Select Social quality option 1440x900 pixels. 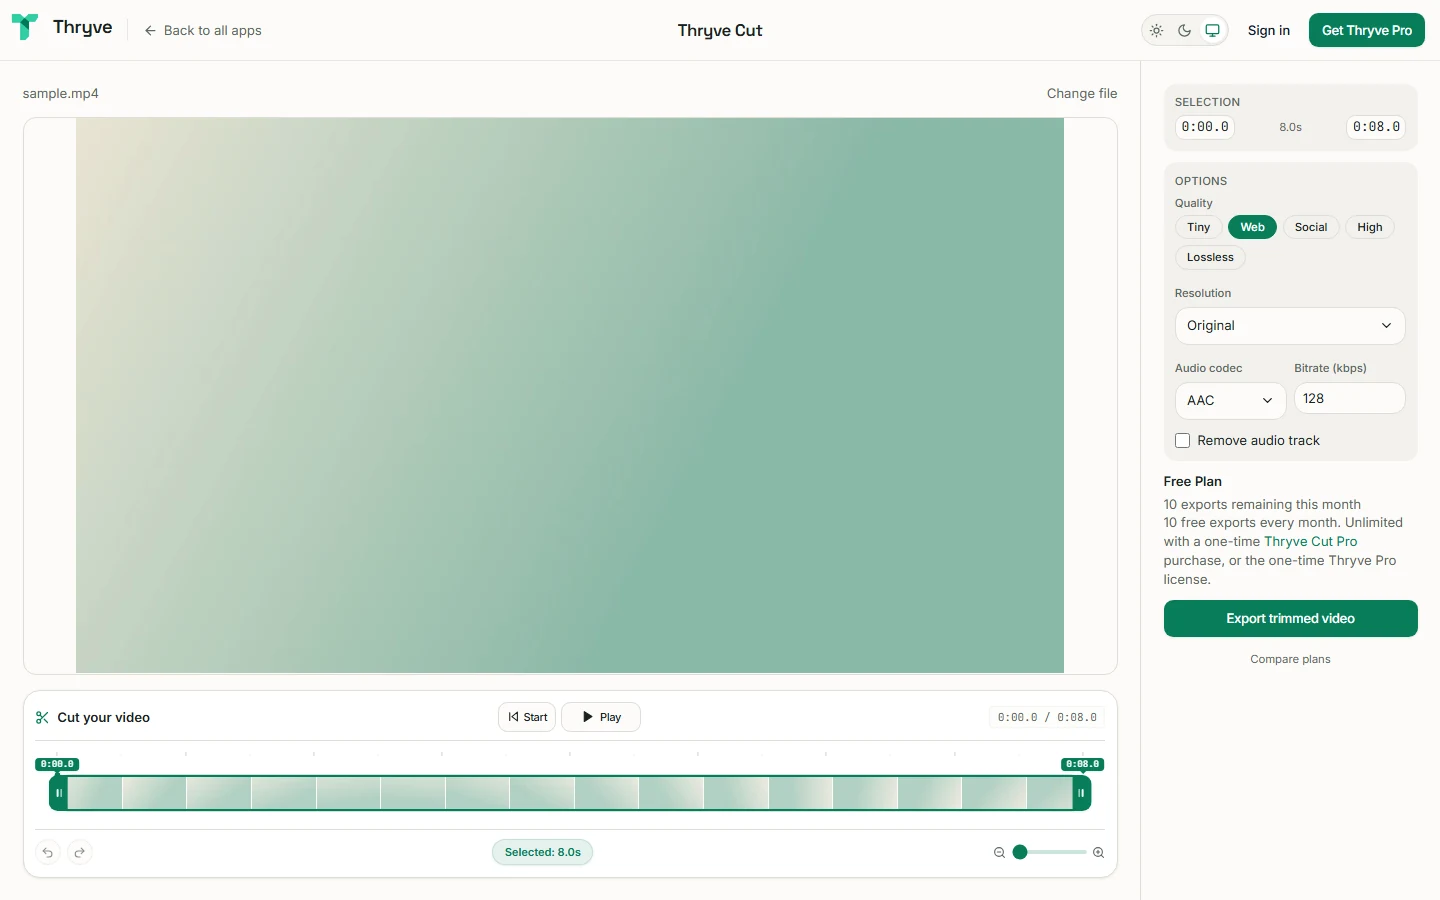pyautogui.click(x=1311, y=227)
